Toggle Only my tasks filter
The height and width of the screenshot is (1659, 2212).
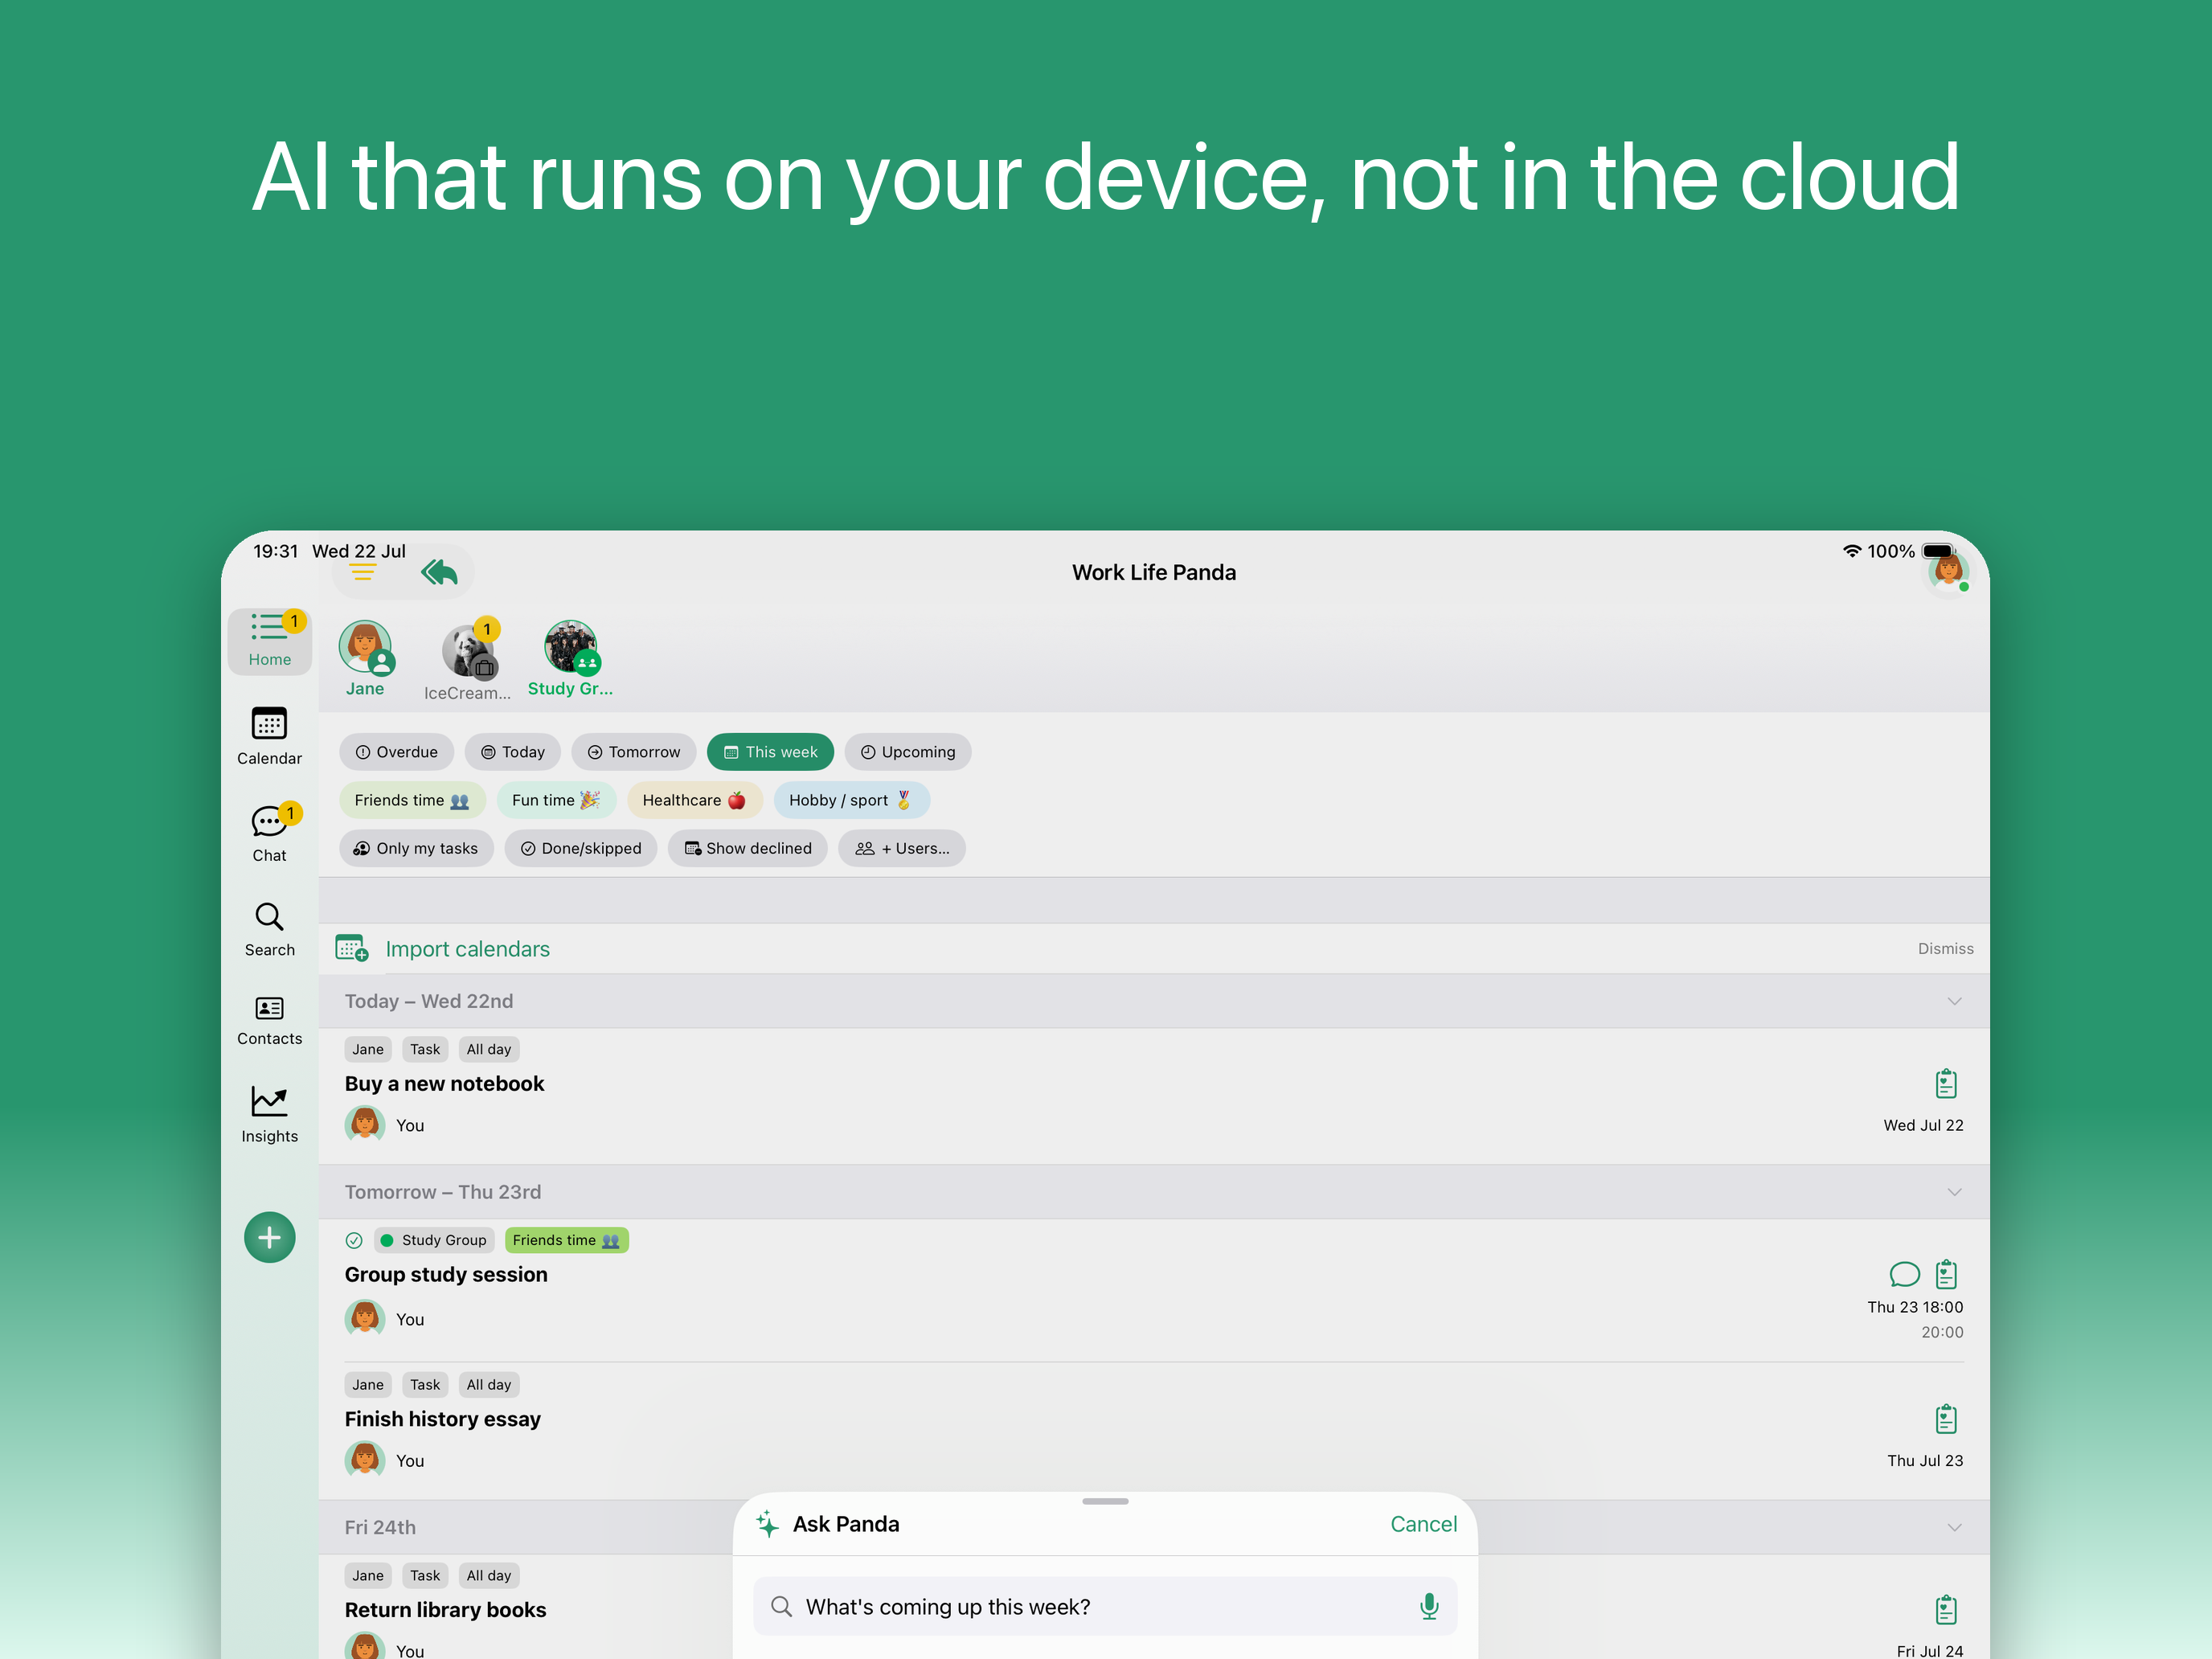point(416,848)
